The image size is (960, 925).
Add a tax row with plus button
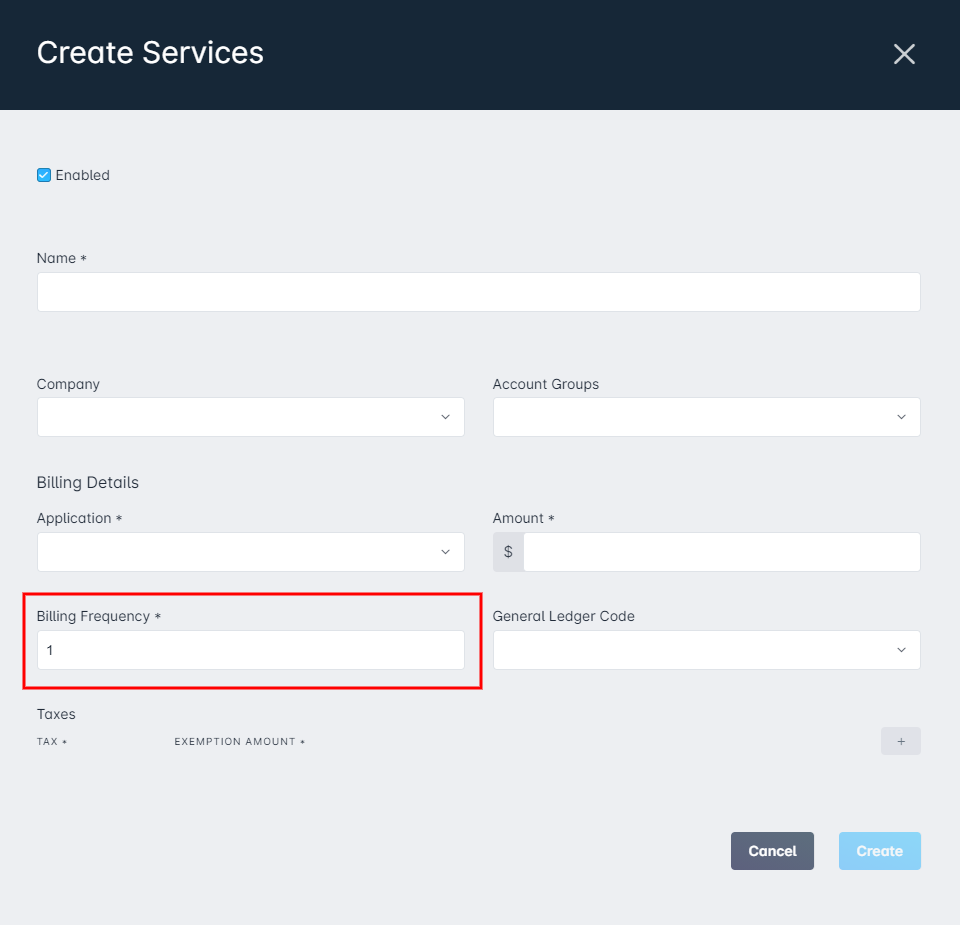coord(901,741)
